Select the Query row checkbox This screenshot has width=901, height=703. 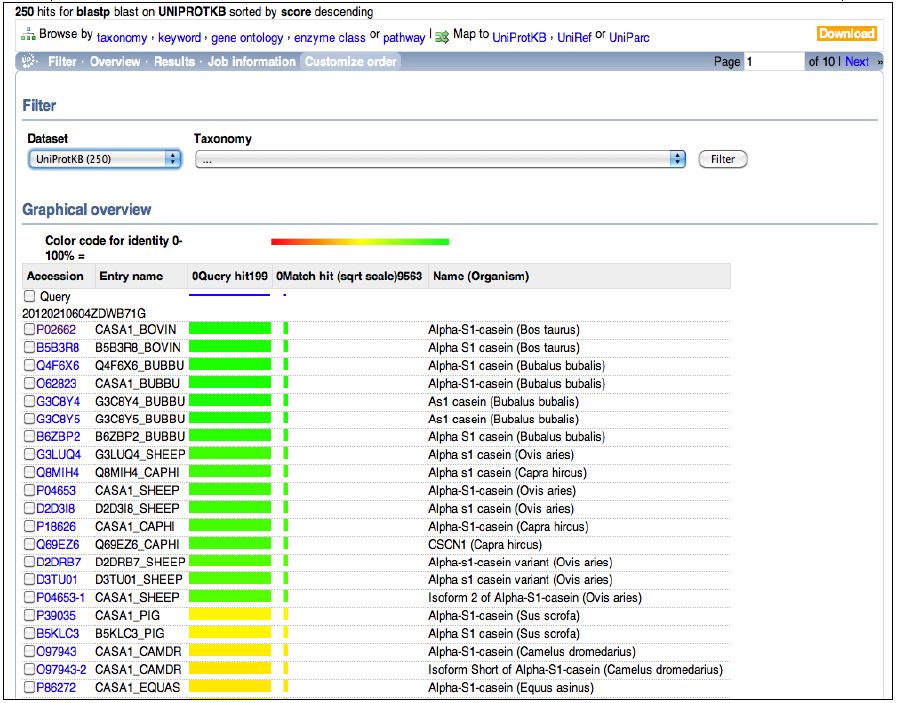(x=29, y=297)
